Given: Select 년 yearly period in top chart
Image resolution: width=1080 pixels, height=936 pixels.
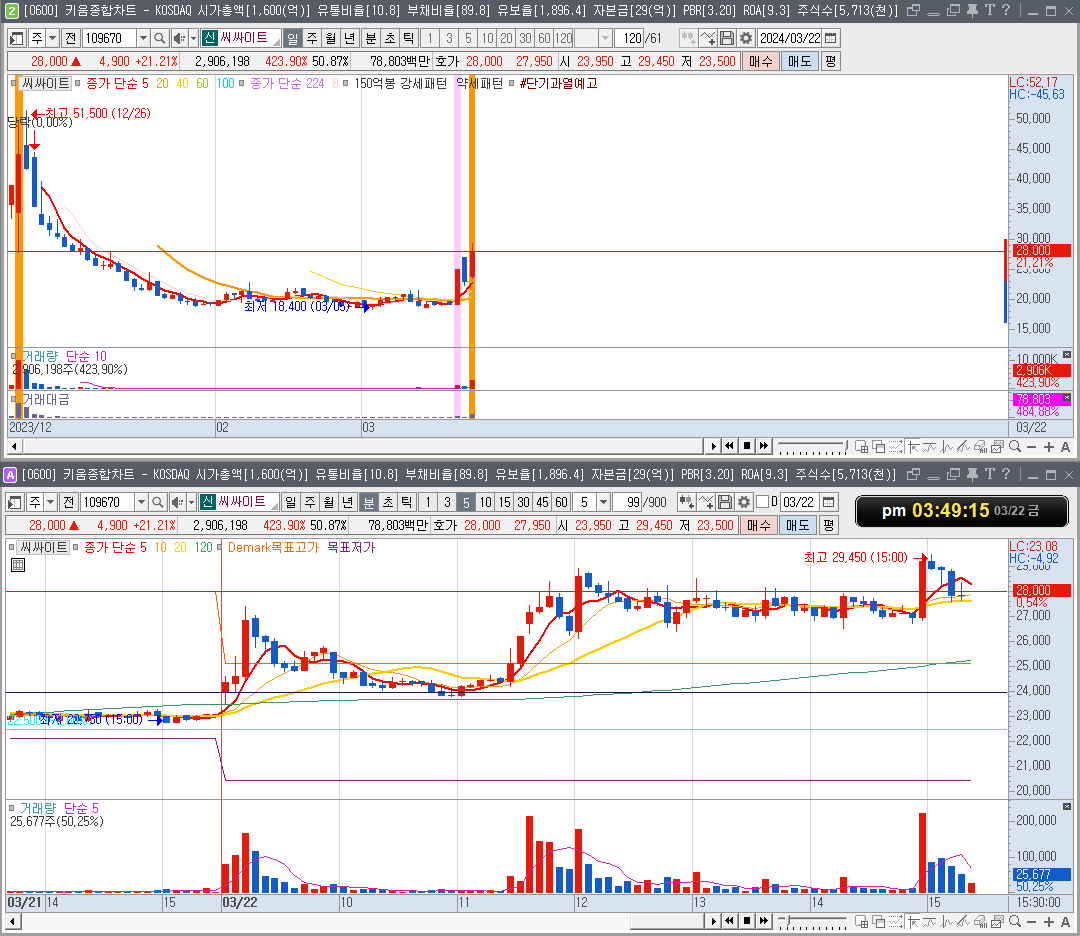Looking at the screenshot, I should tap(350, 38).
